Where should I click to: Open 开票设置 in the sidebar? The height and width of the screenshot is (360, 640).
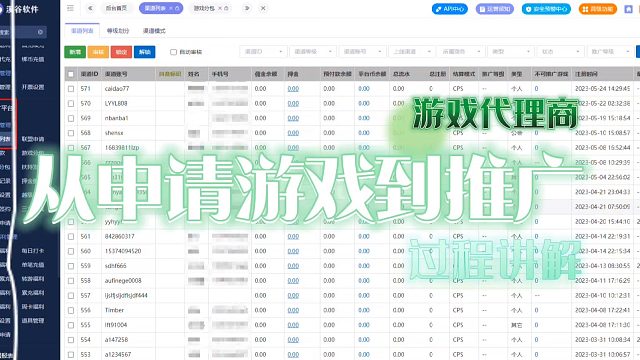pyautogui.click(x=33, y=87)
